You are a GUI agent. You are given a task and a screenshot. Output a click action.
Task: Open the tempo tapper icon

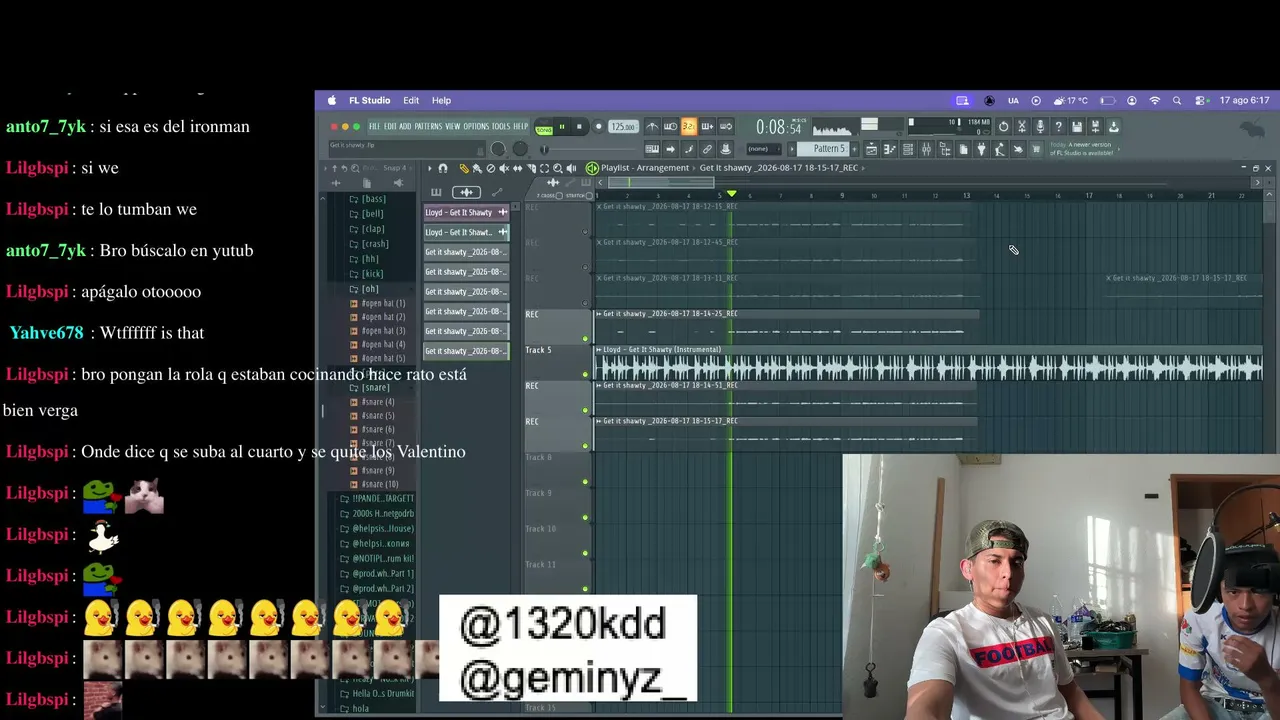coord(999,149)
